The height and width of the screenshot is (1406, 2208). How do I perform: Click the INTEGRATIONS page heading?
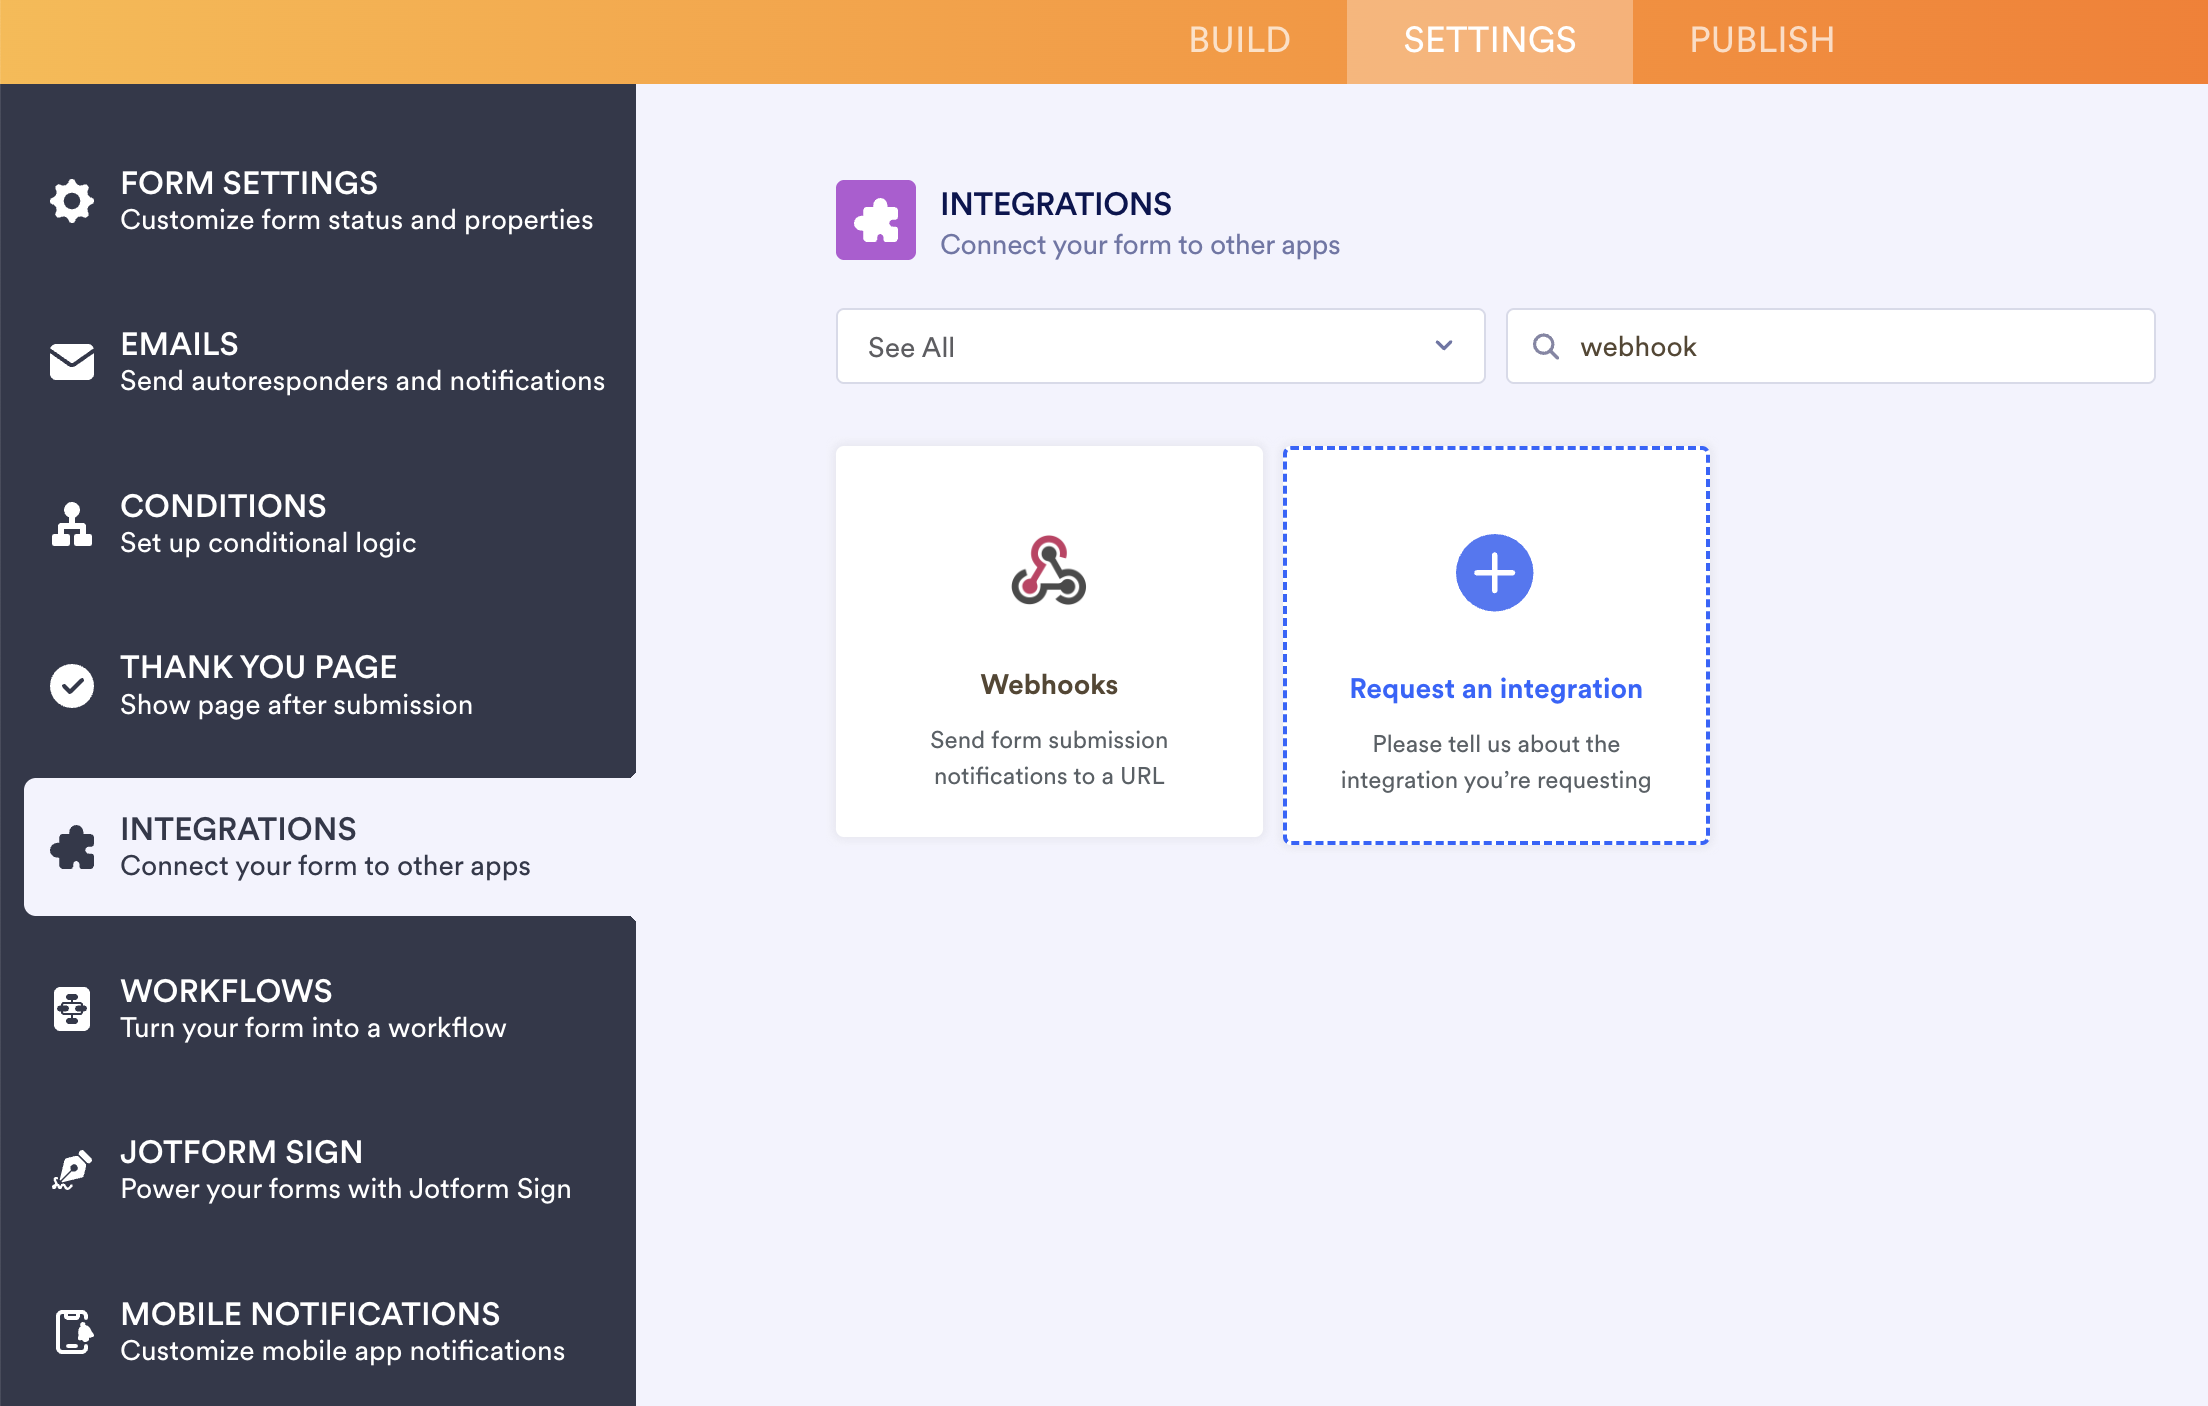(1056, 204)
